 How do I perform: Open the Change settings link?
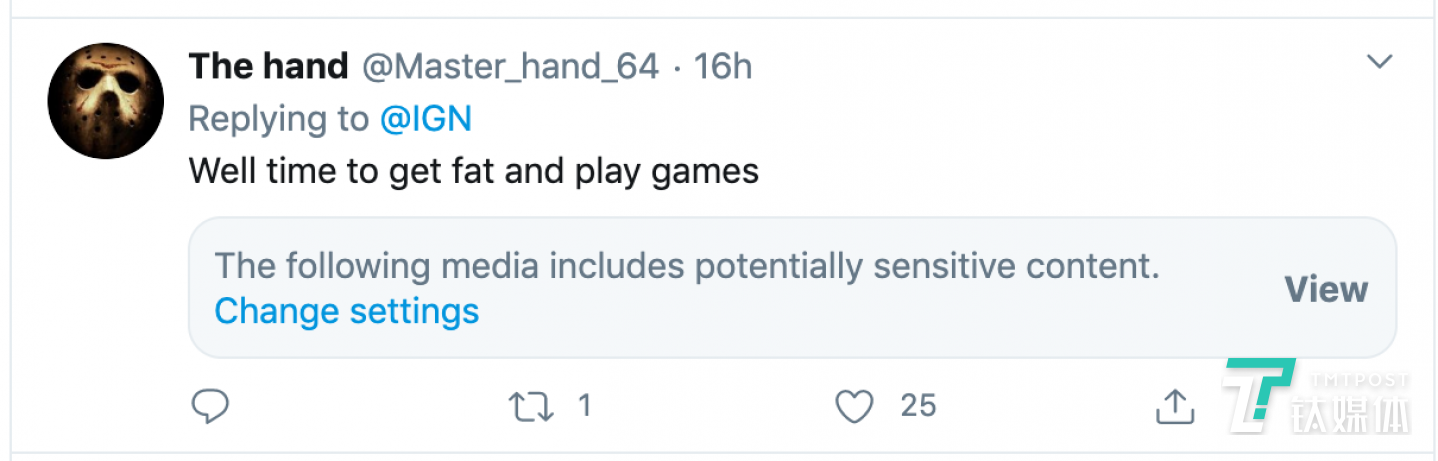(347, 311)
